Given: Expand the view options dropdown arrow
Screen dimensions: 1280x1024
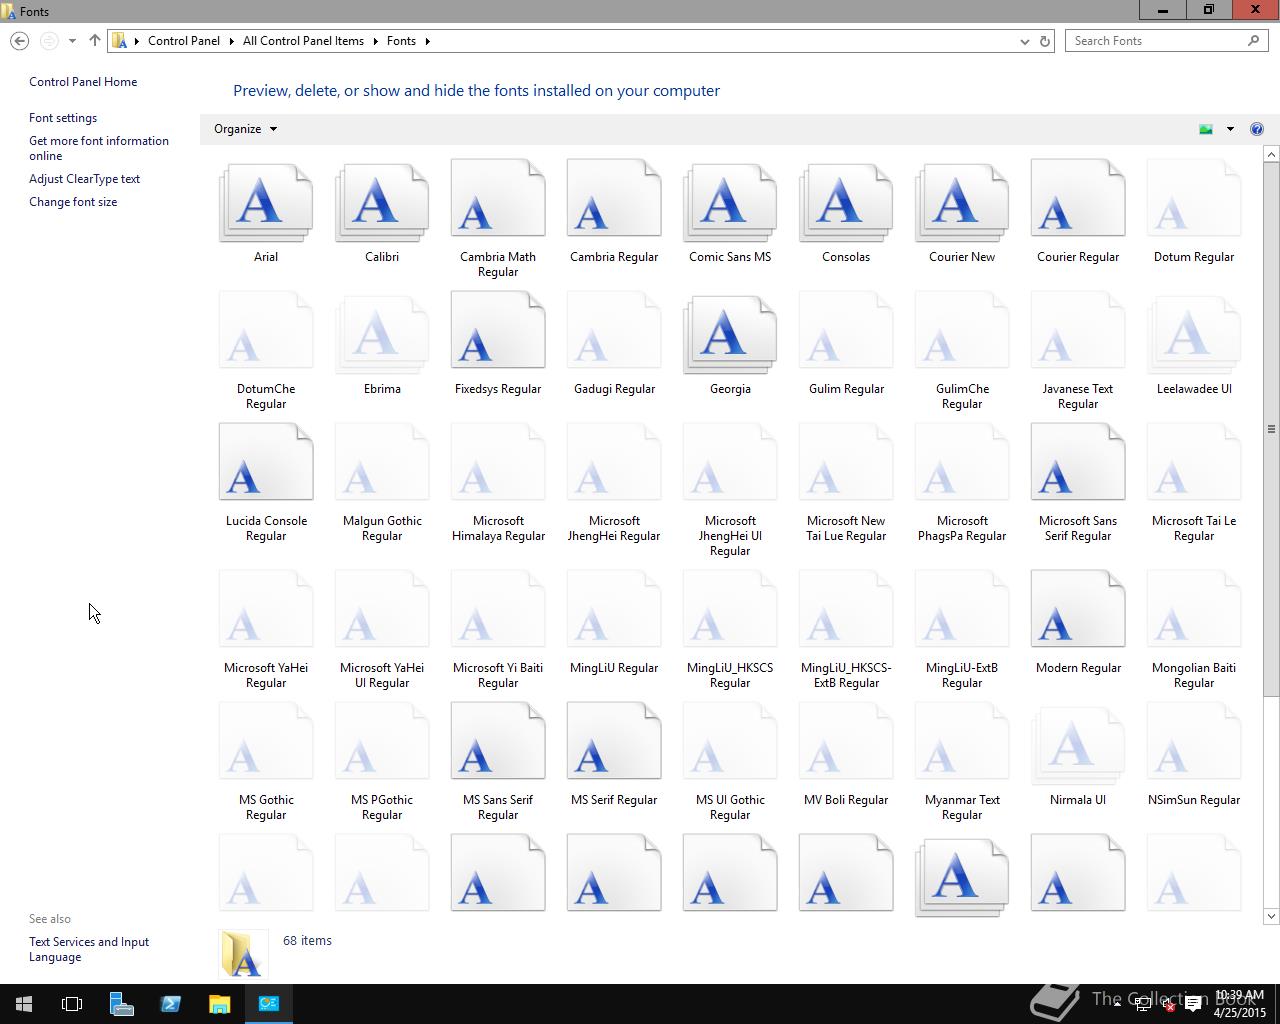Looking at the screenshot, I should pos(1230,129).
